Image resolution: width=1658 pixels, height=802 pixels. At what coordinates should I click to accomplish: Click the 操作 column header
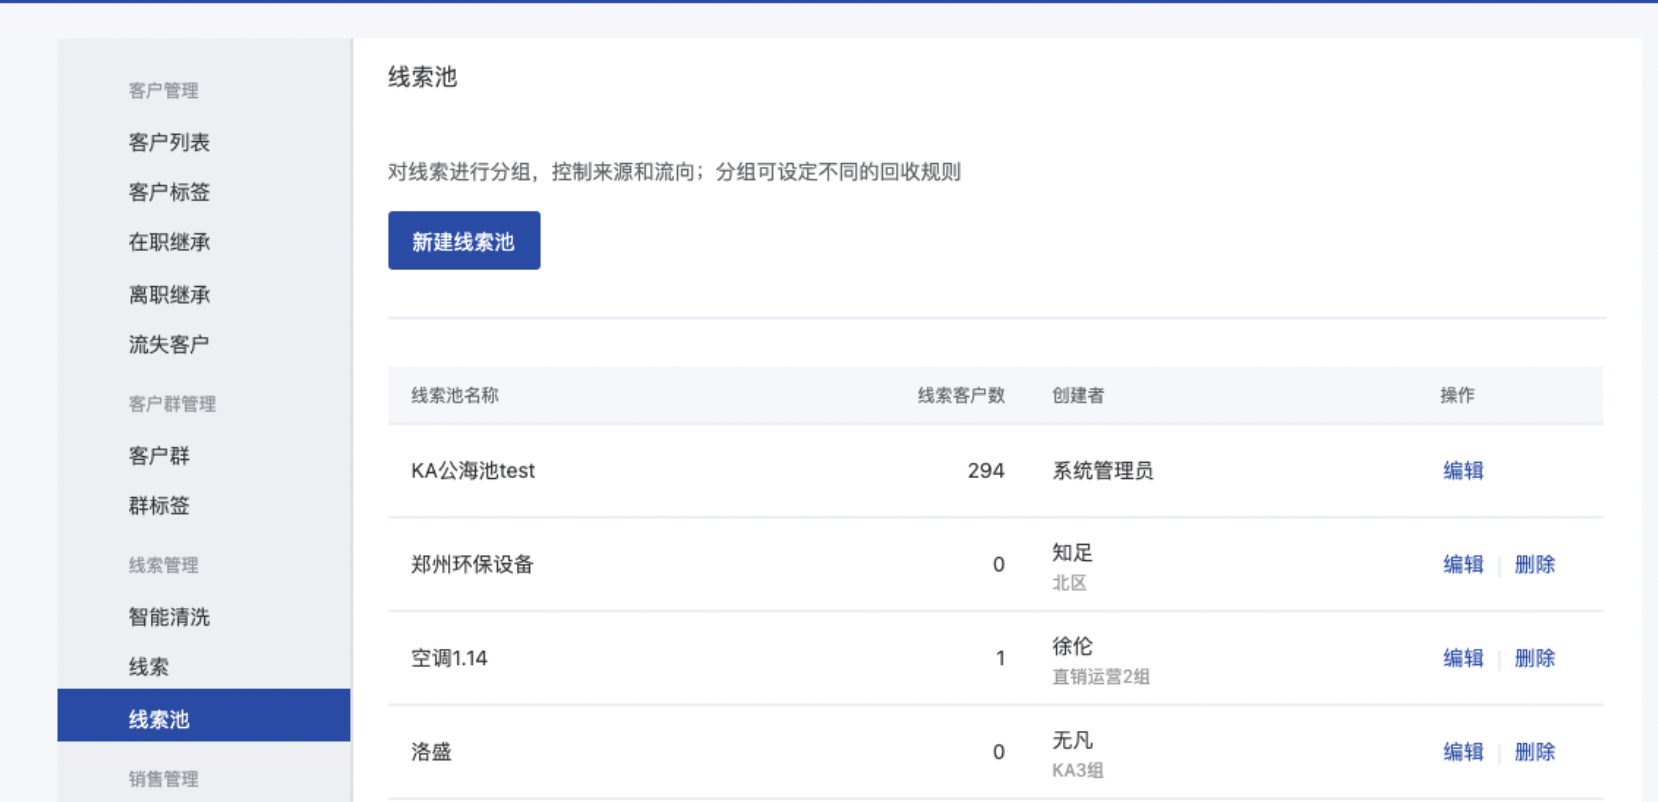tap(1457, 395)
